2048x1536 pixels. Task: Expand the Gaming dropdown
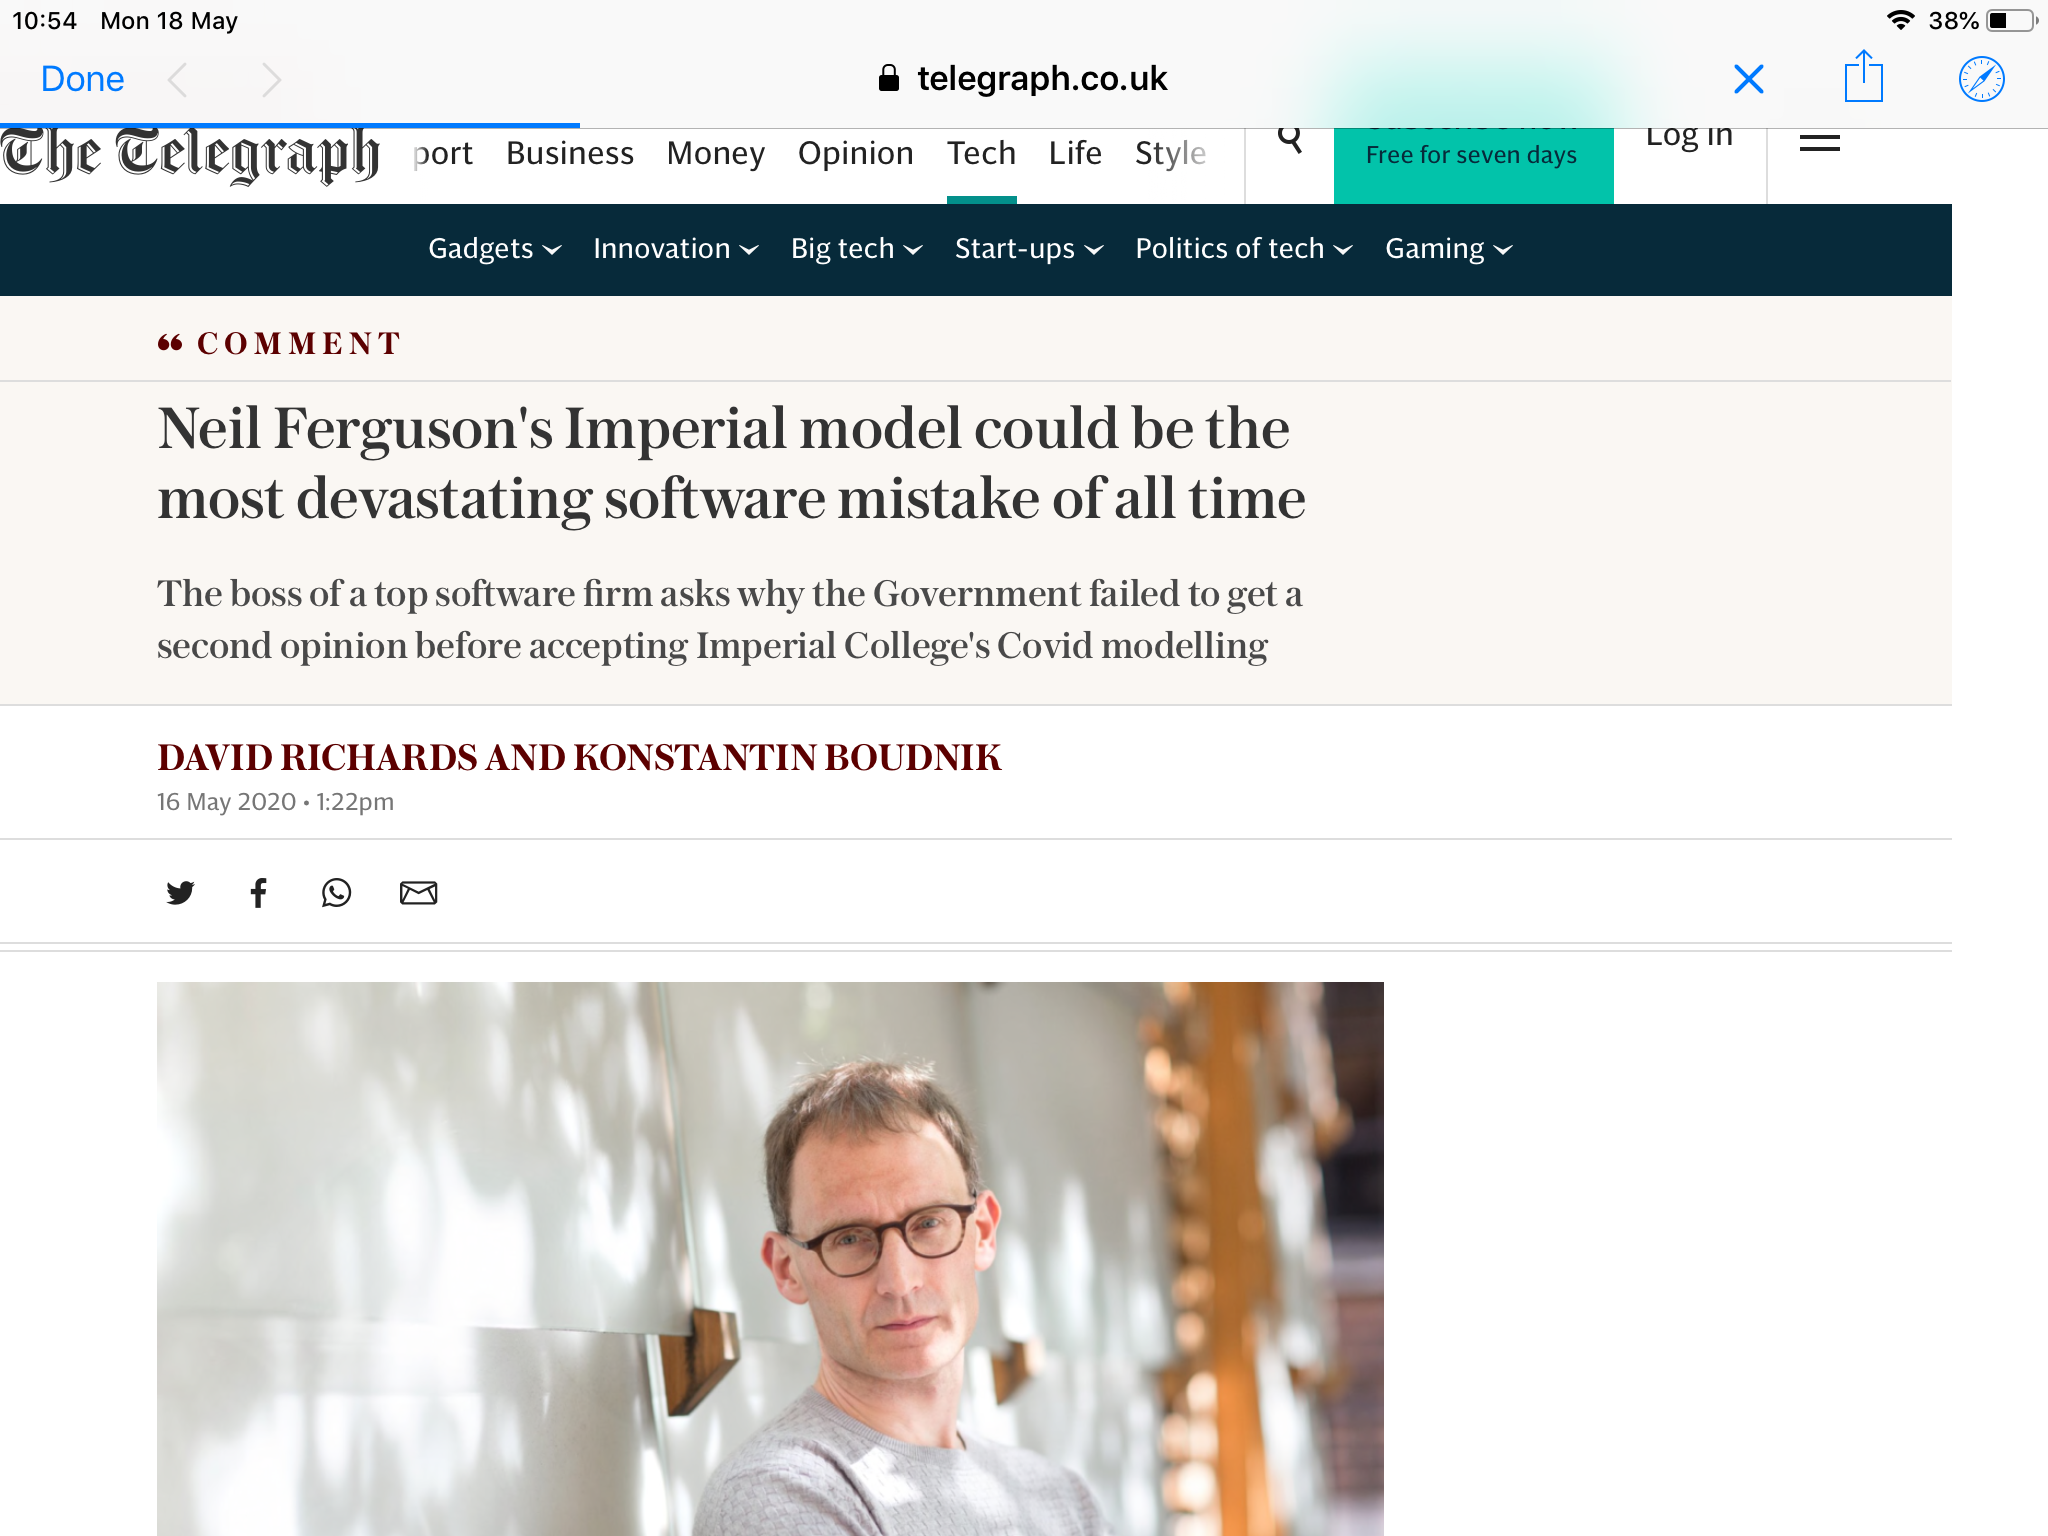(1448, 248)
